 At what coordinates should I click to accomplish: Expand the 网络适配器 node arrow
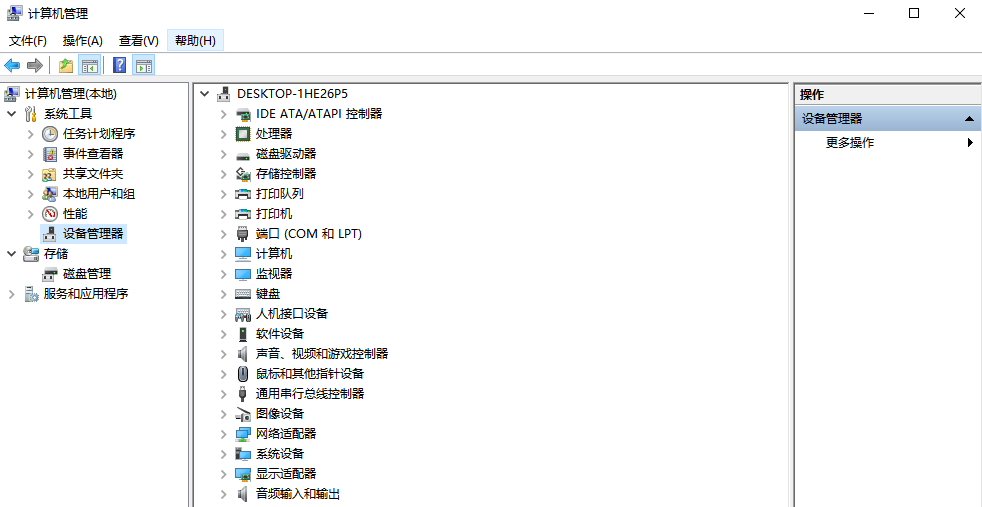(224, 434)
